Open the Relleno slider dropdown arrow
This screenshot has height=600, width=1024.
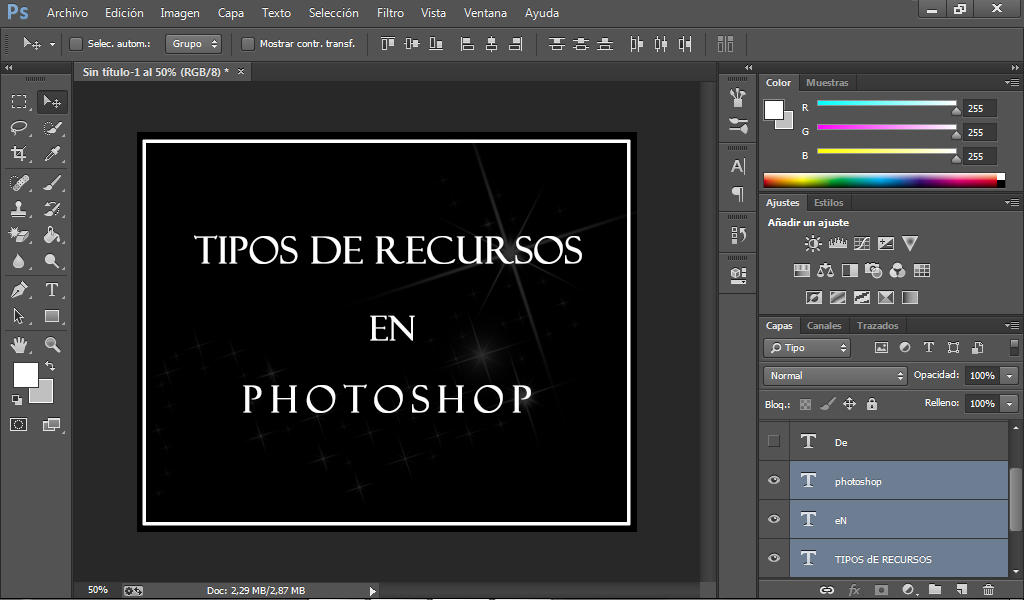(1010, 403)
